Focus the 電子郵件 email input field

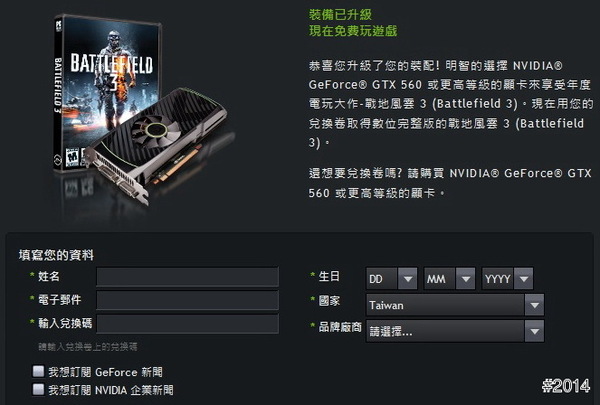[188, 300]
